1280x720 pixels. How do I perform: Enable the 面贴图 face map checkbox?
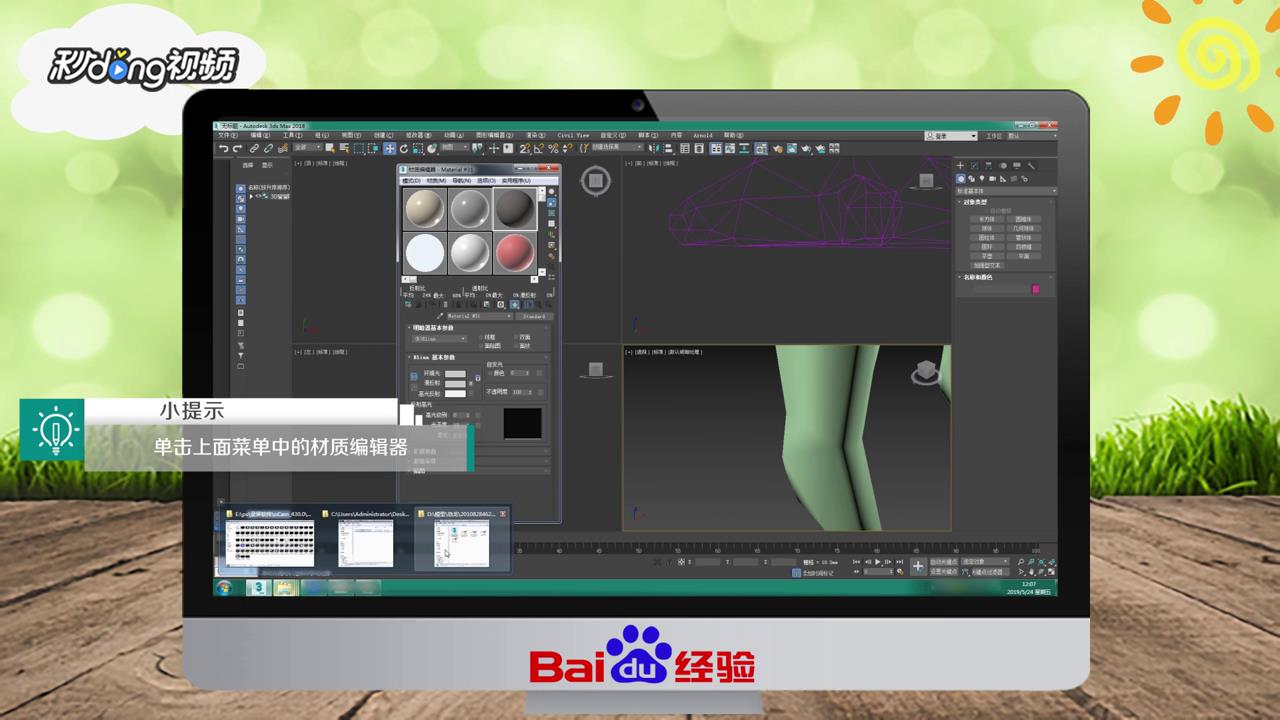click(481, 346)
